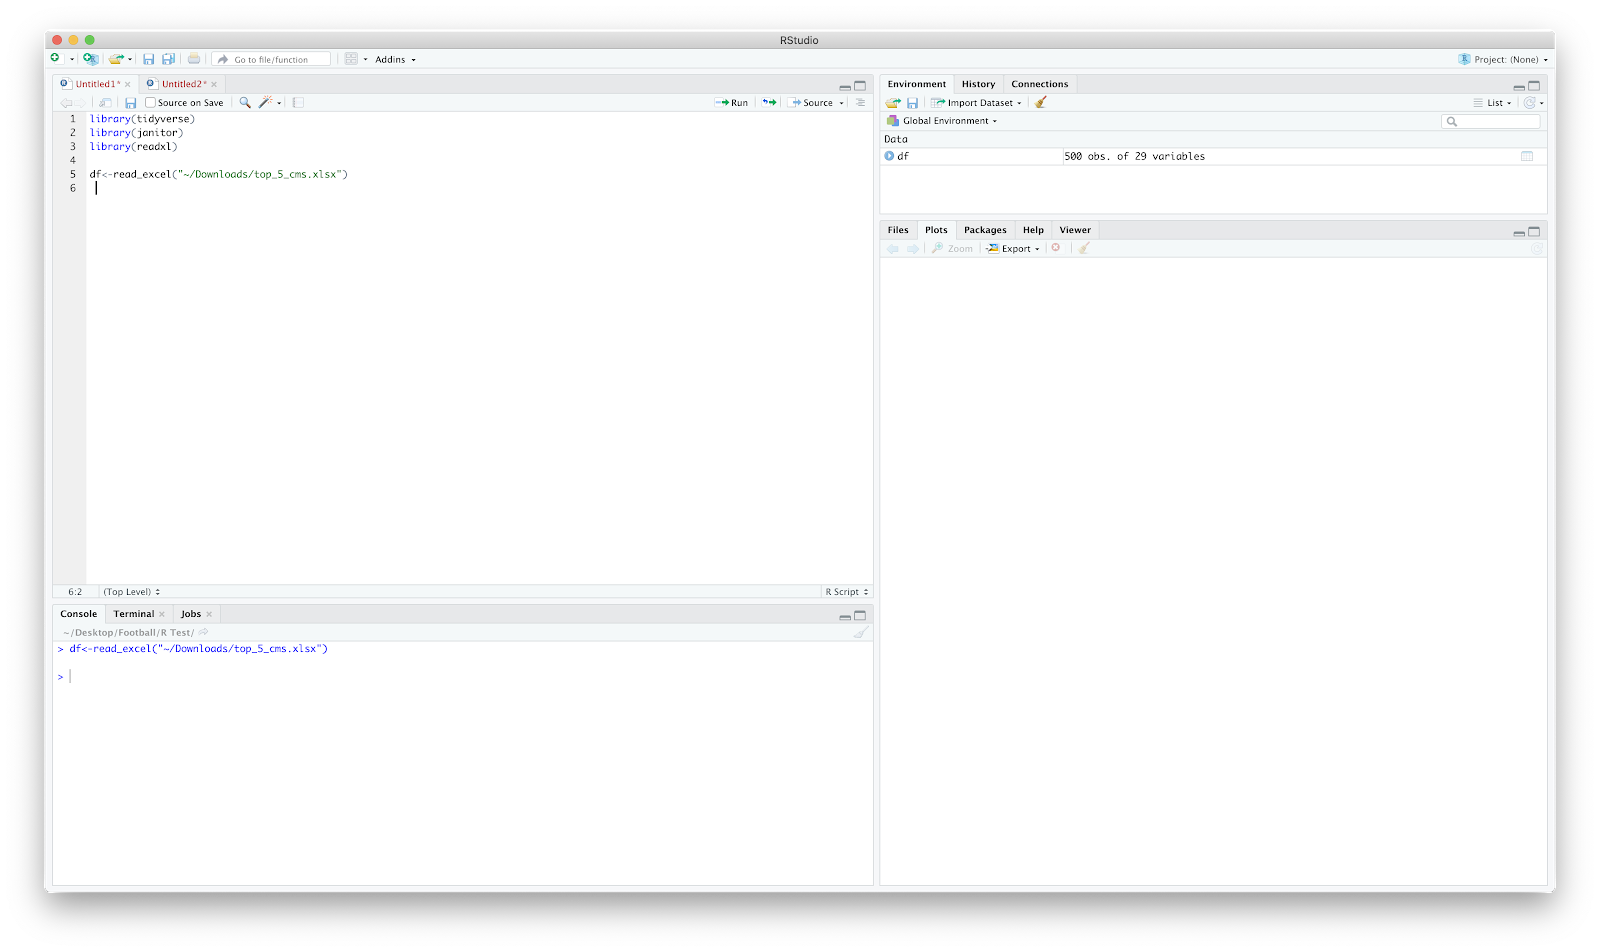This screenshot has width=1600, height=952.
Task: Open the Environment tab
Action: tap(917, 84)
